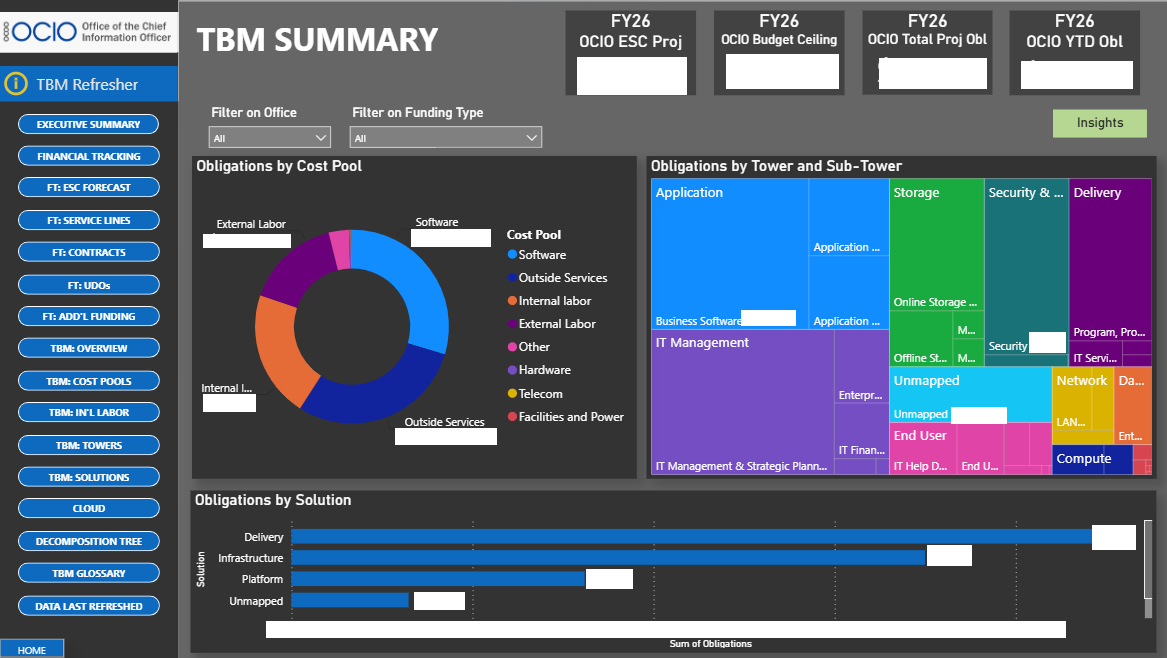Image resolution: width=1167 pixels, height=658 pixels.
Task: Navigate to TBM: Overview
Action: pyautogui.click(x=89, y=348)
